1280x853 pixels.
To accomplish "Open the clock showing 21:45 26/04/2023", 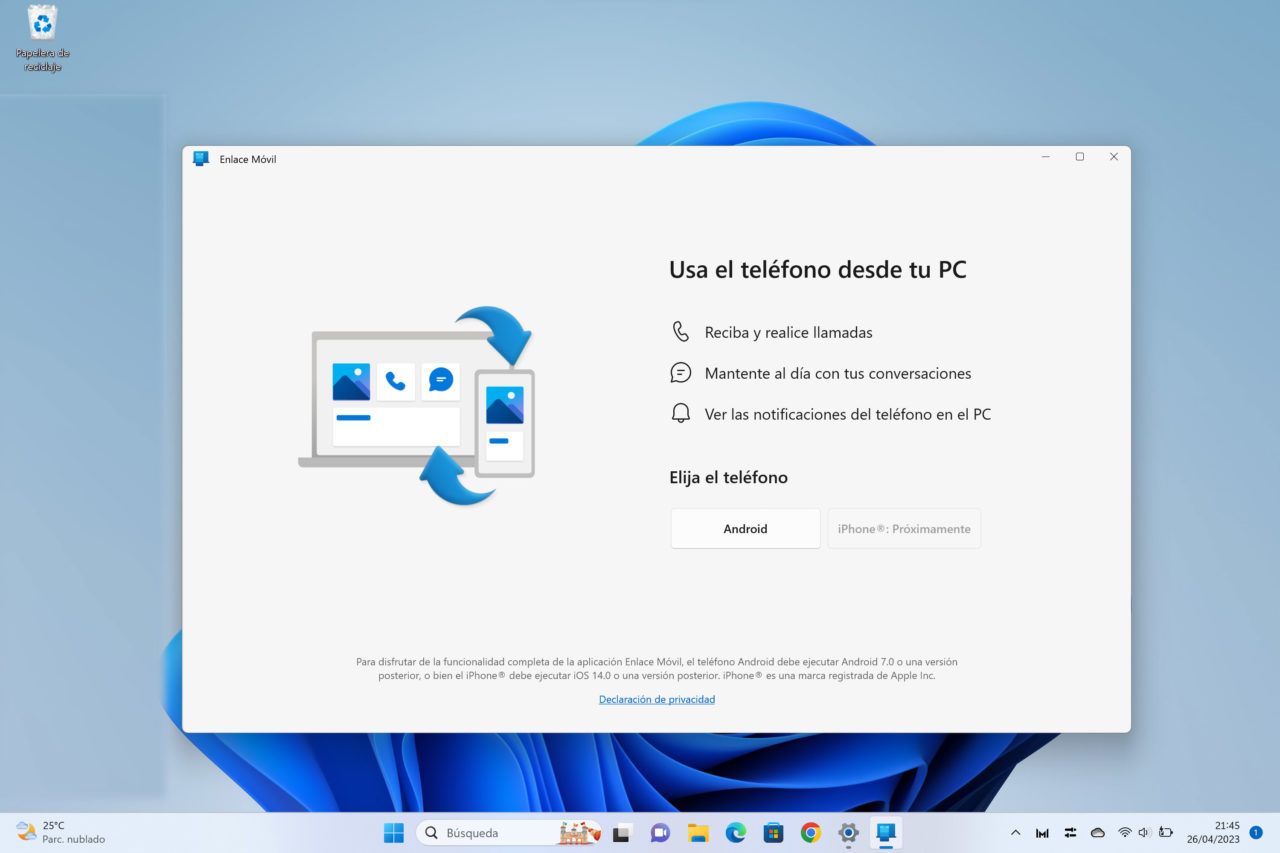I will click(x=1213, y=832).
